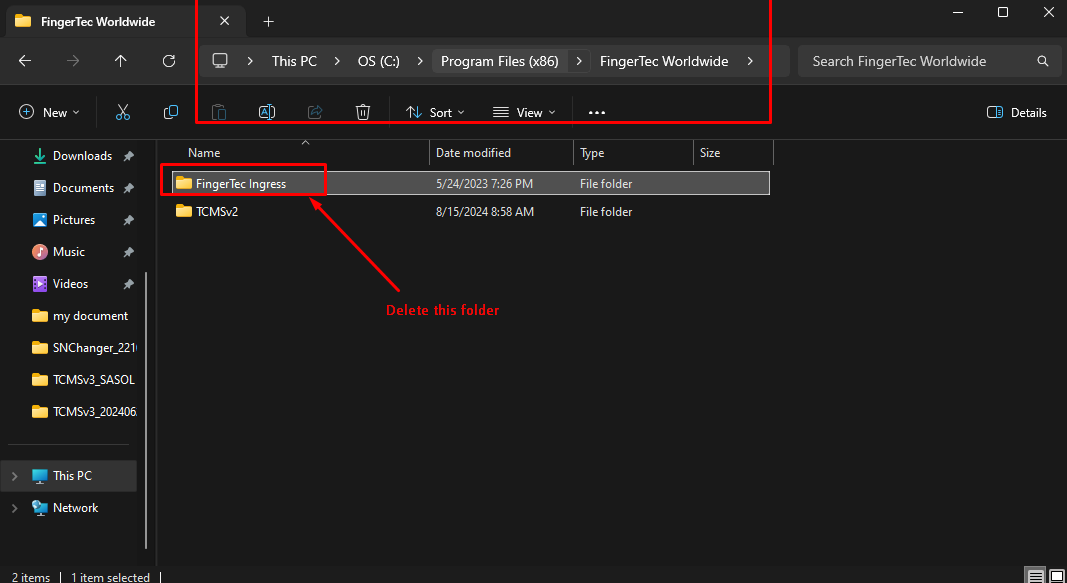
Task: Expand This PC tree node
Action: click(x=15, y=476)
